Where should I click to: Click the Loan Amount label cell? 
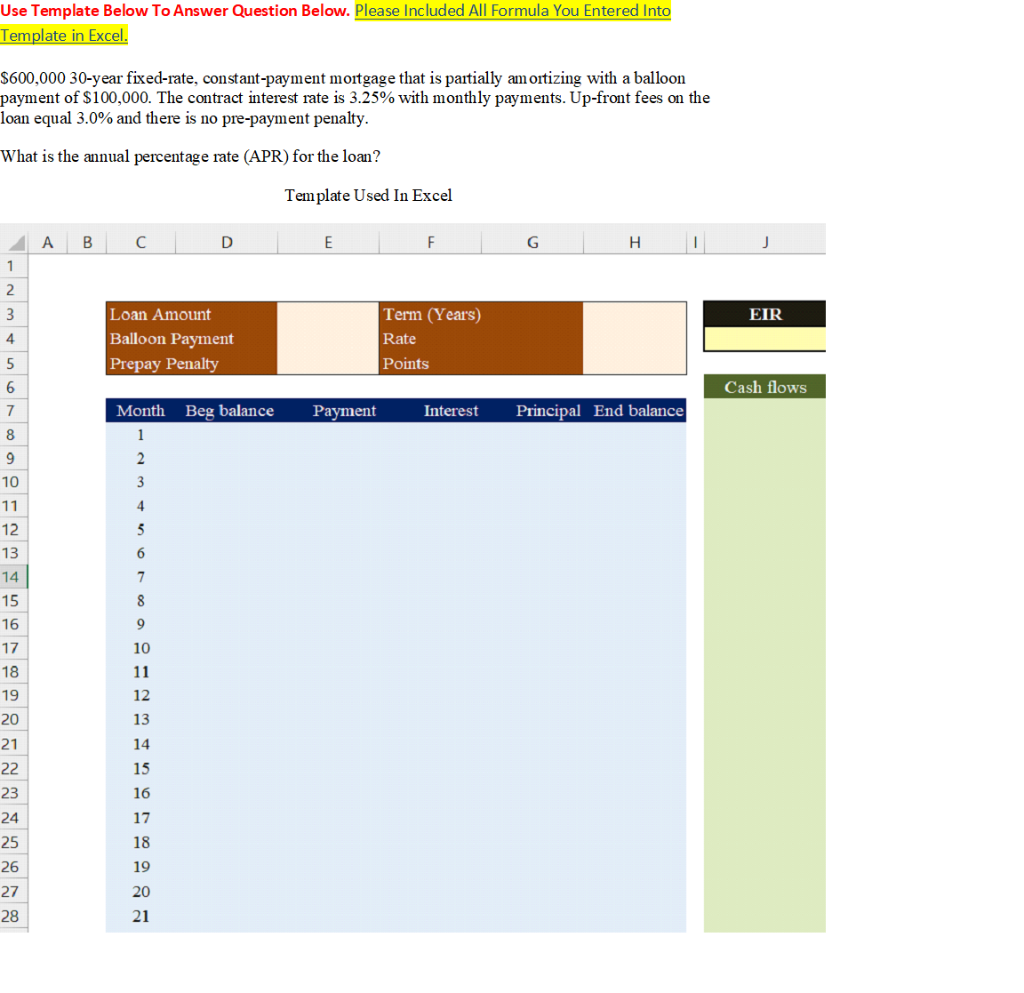pos(192,314)
